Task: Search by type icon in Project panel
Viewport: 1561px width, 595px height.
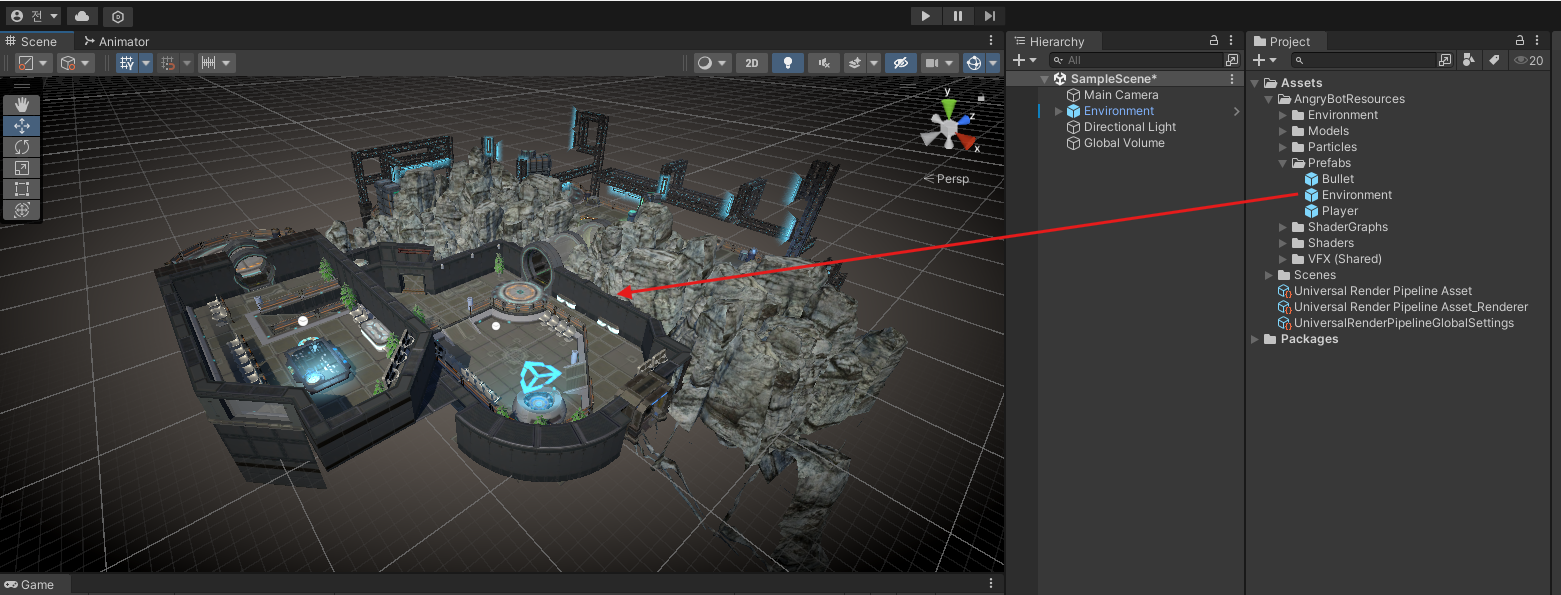Action: click(x=1468, y=60)
